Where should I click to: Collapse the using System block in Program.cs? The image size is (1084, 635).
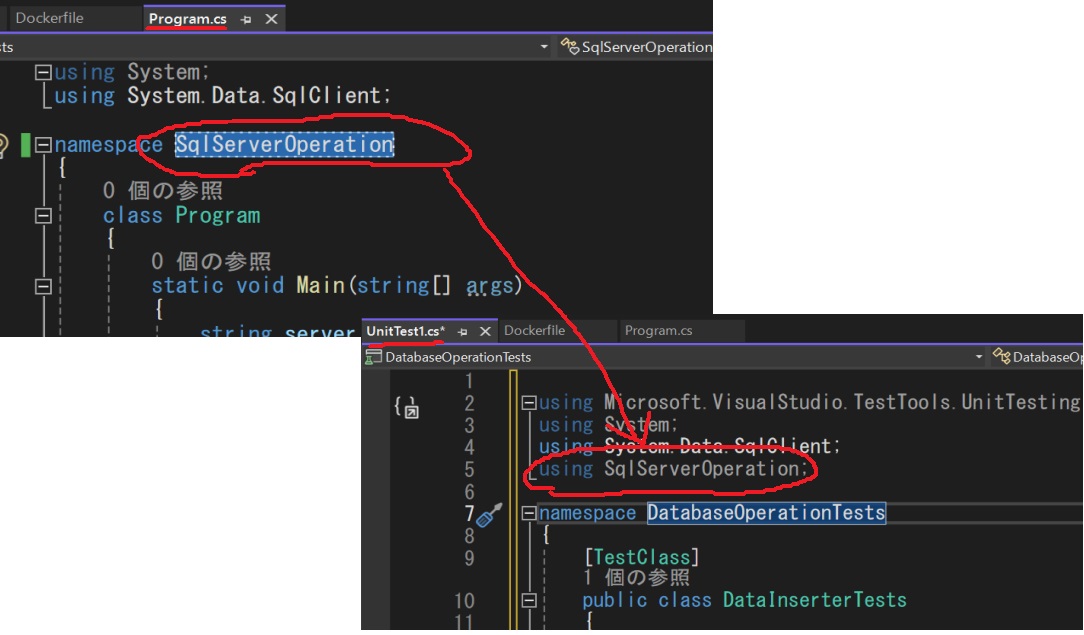pos(44,71)
